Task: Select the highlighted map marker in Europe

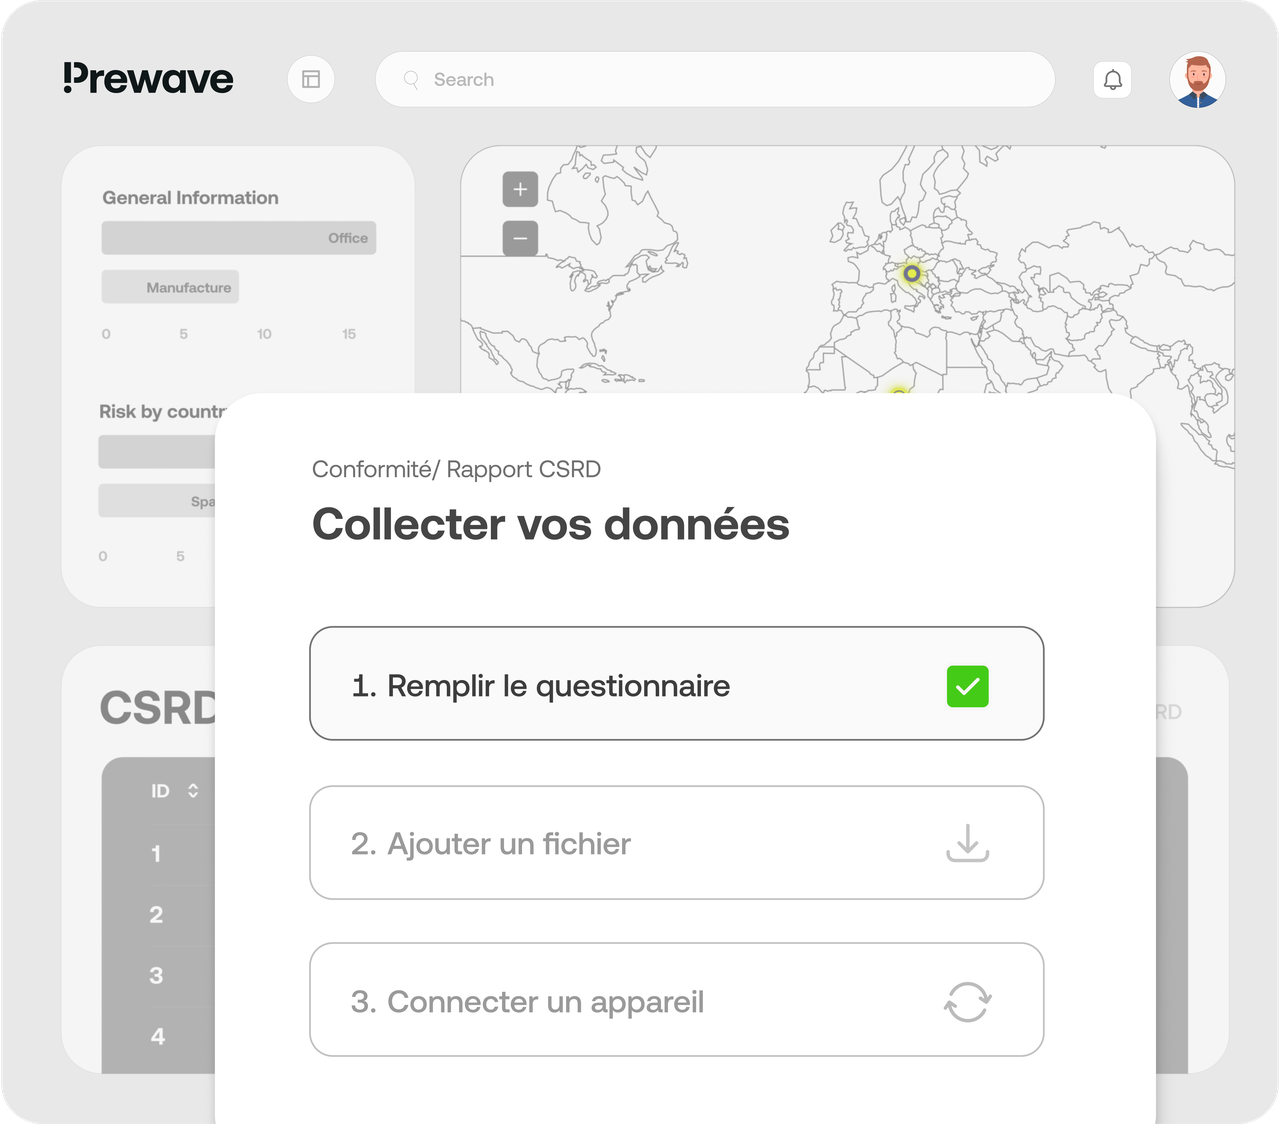Action: 912,273
